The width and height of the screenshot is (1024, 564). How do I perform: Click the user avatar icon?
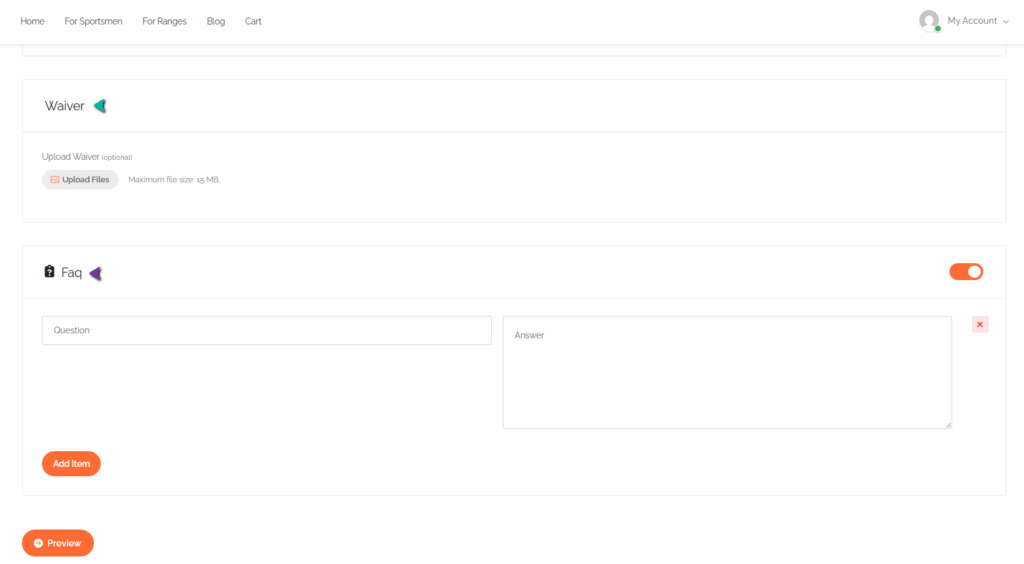point(929,21)
